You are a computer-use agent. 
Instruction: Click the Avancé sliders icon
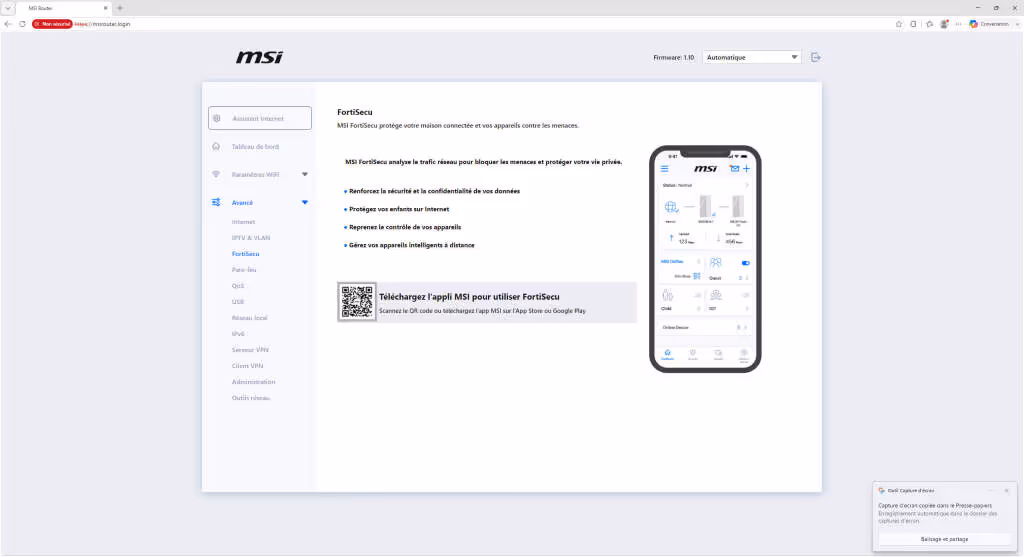click(x=216, y=202)
